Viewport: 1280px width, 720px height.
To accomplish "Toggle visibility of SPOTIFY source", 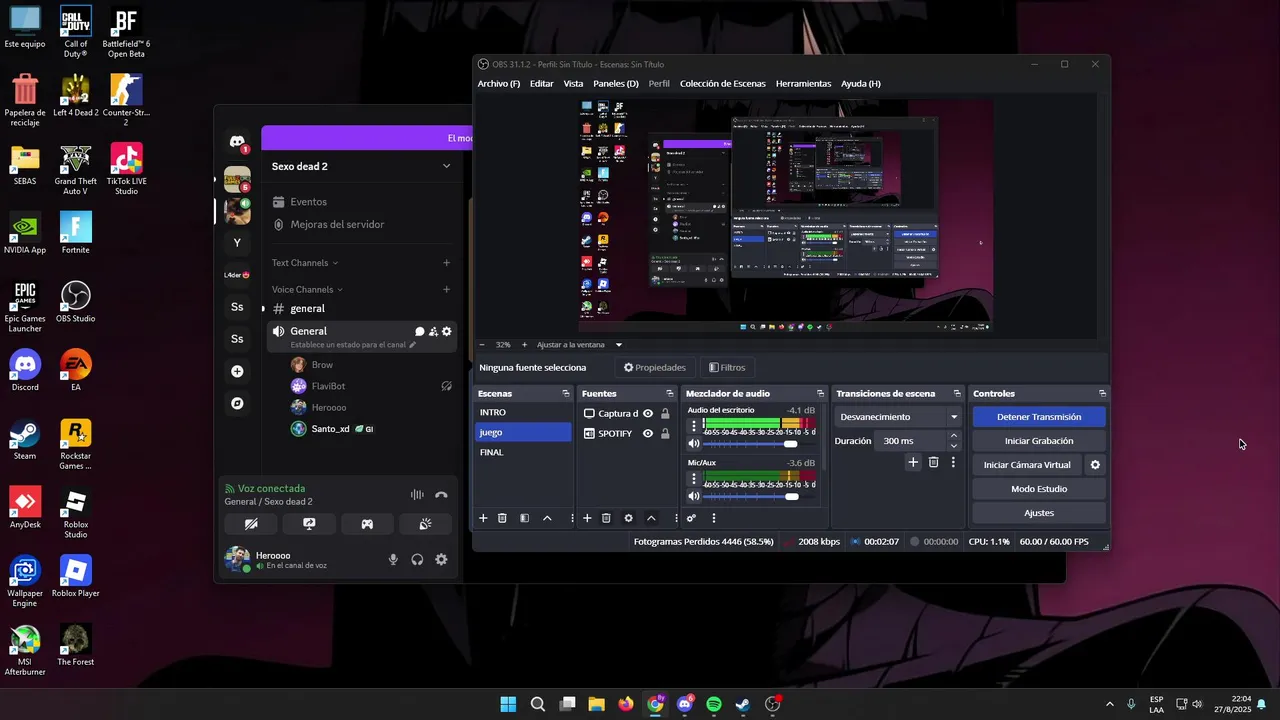I will coord(648,433).
